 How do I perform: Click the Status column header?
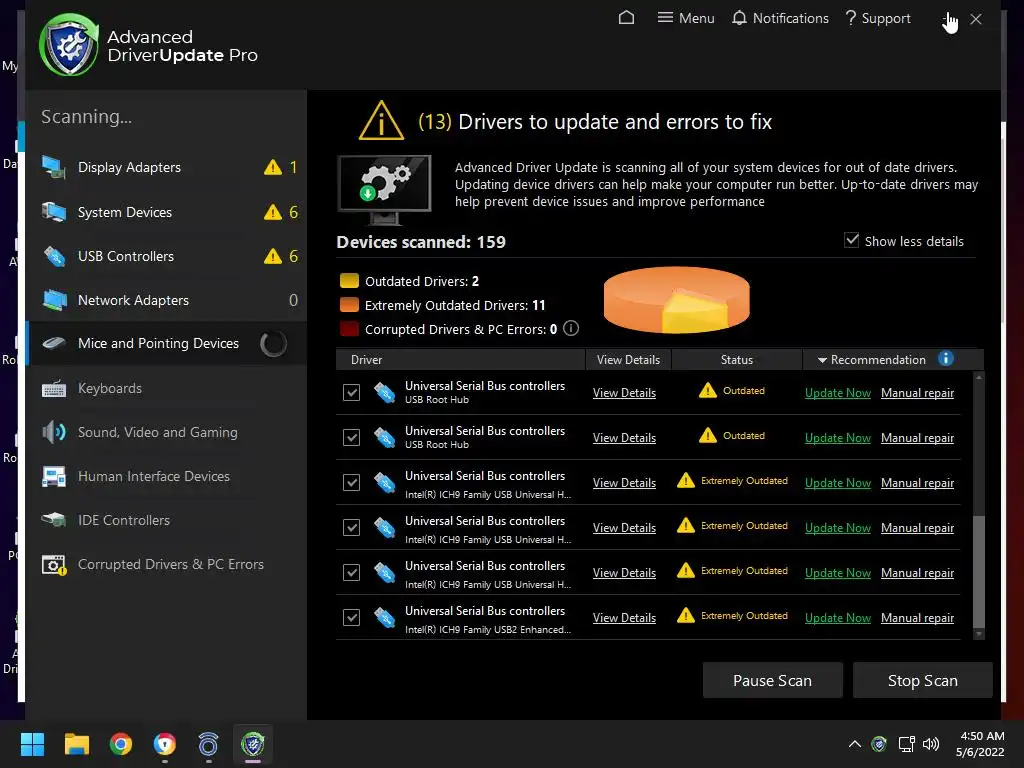(737, 360)
